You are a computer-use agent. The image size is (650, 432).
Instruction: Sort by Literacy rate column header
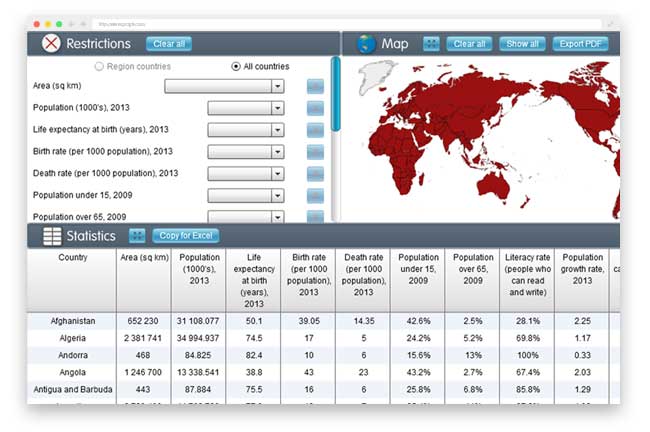click(526, 275)
